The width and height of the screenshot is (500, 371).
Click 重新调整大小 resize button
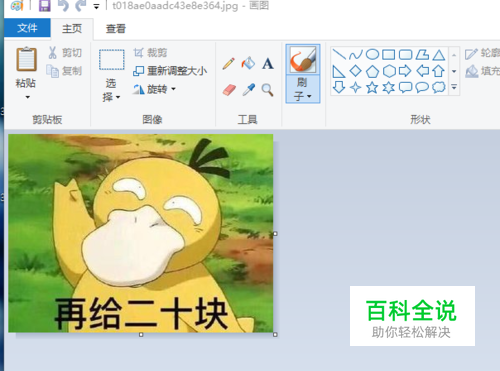[170, 71]
